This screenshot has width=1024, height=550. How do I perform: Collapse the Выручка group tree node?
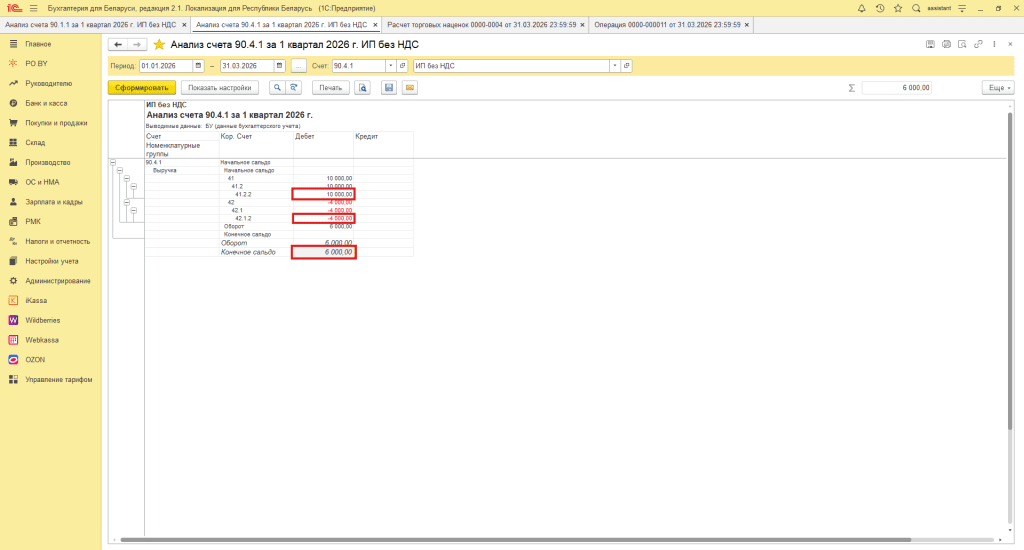tap(119, 171)
